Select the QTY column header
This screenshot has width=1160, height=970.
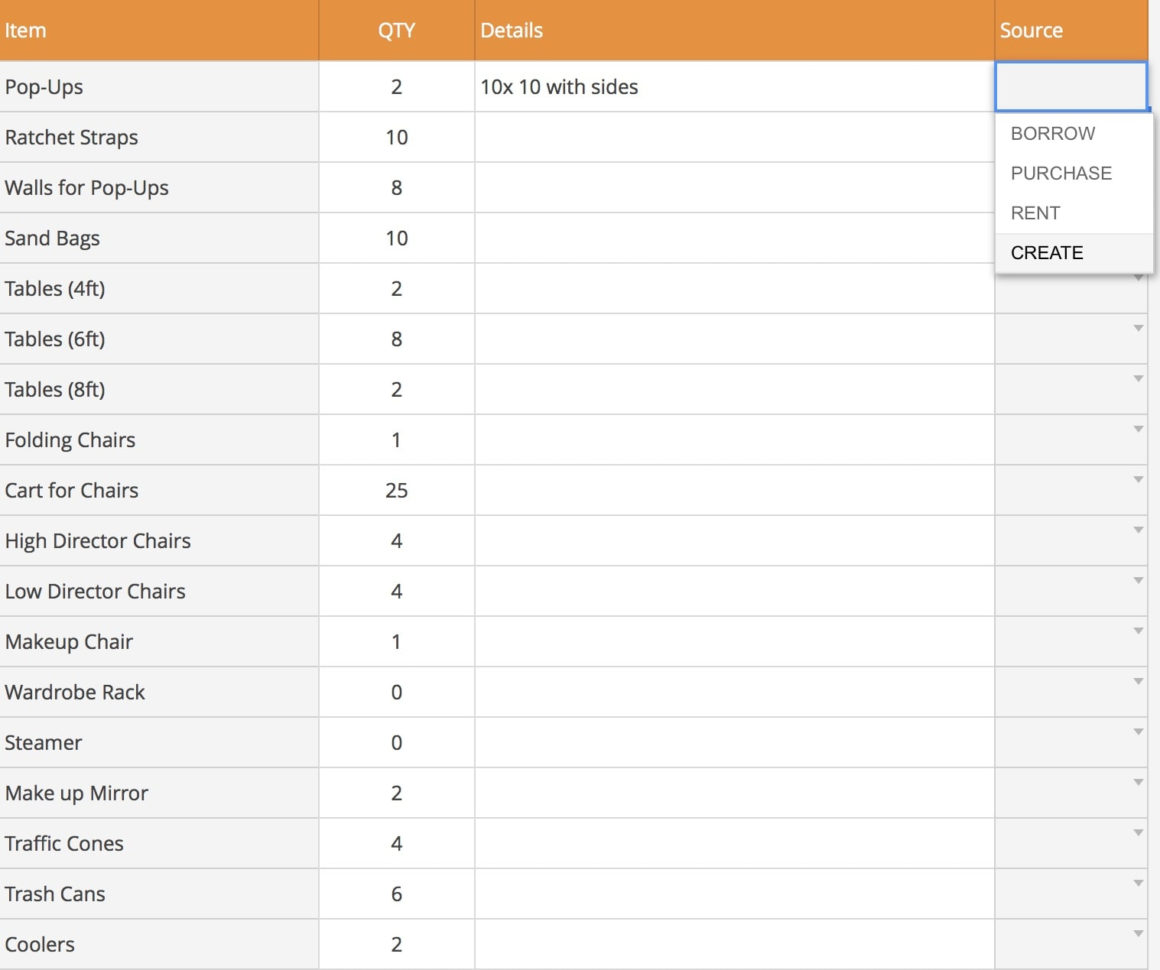396,30
